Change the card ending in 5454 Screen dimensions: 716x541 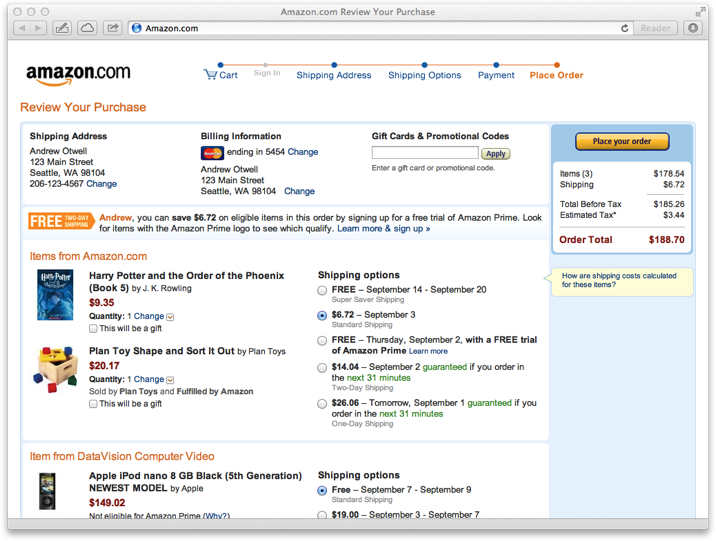click(303, 152)
